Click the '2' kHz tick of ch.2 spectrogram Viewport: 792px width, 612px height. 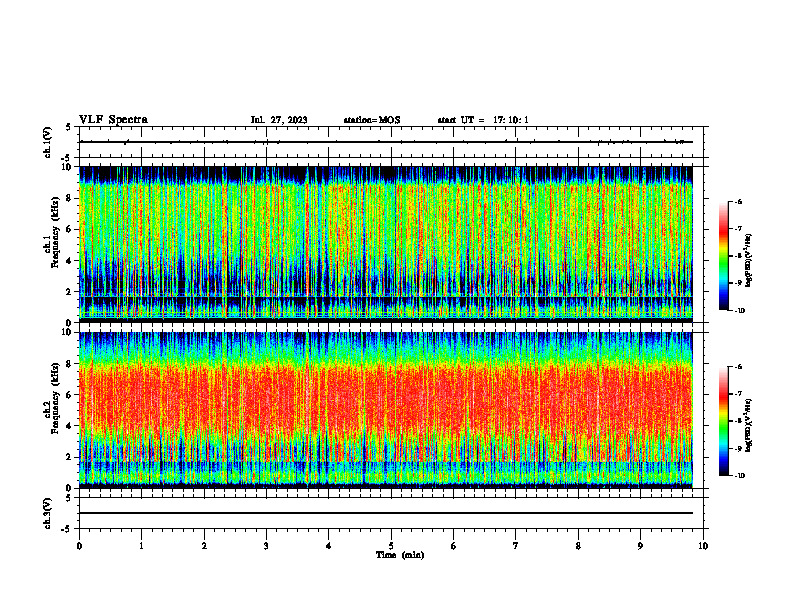tap(70, 457)
